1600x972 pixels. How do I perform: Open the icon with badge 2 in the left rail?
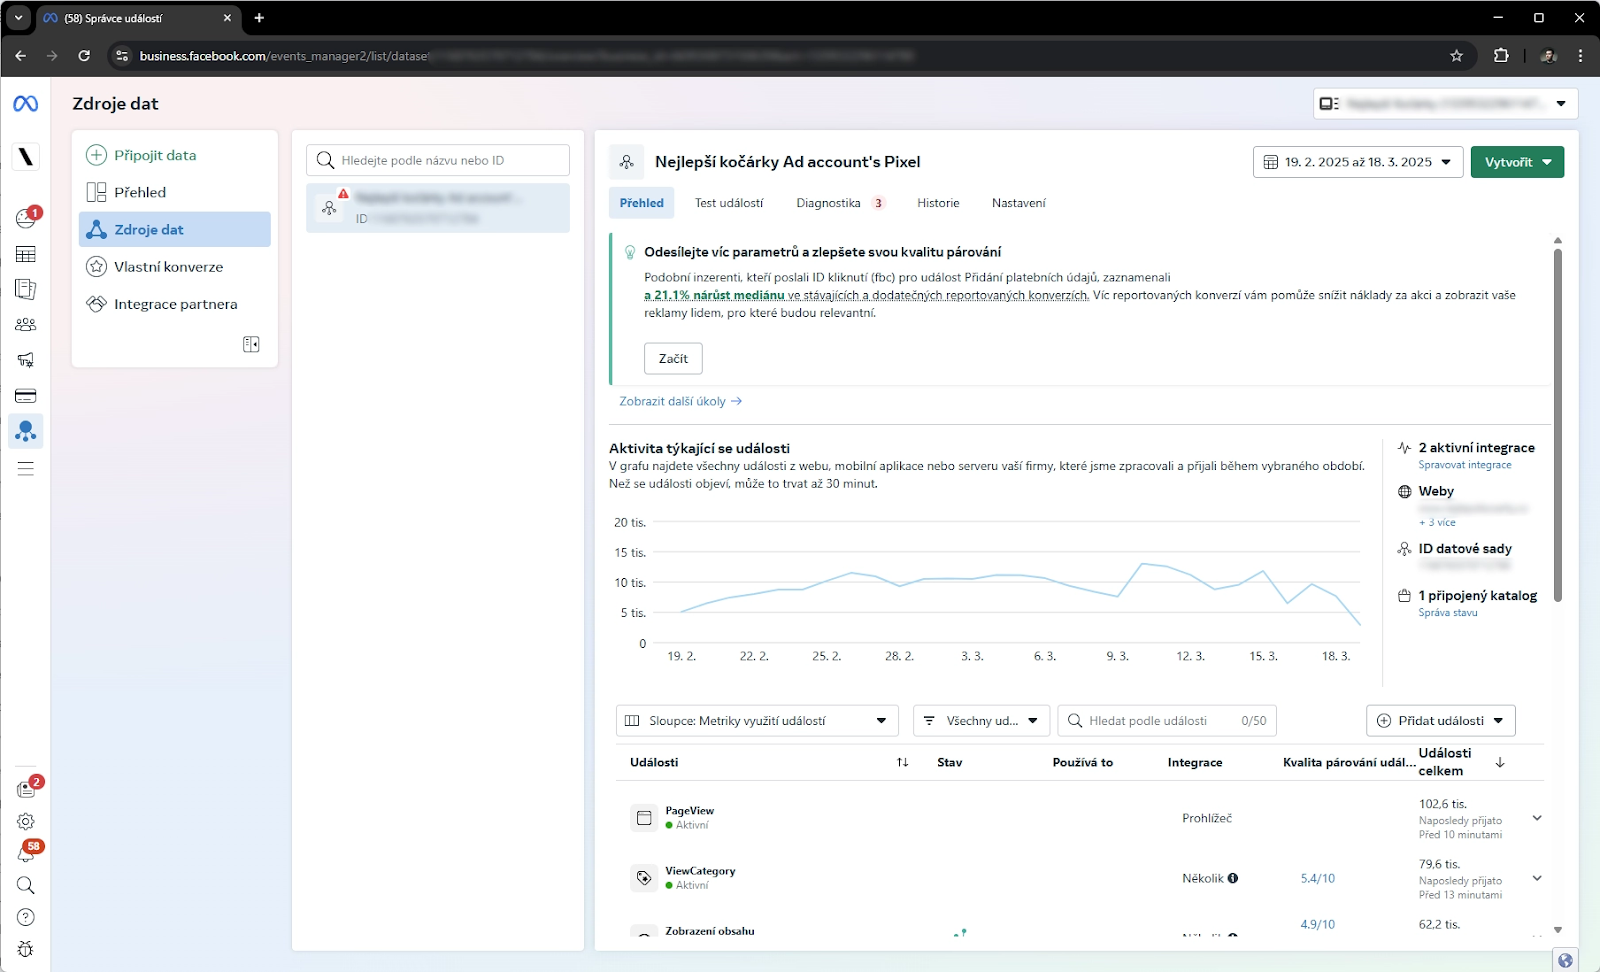pos(26,789)
